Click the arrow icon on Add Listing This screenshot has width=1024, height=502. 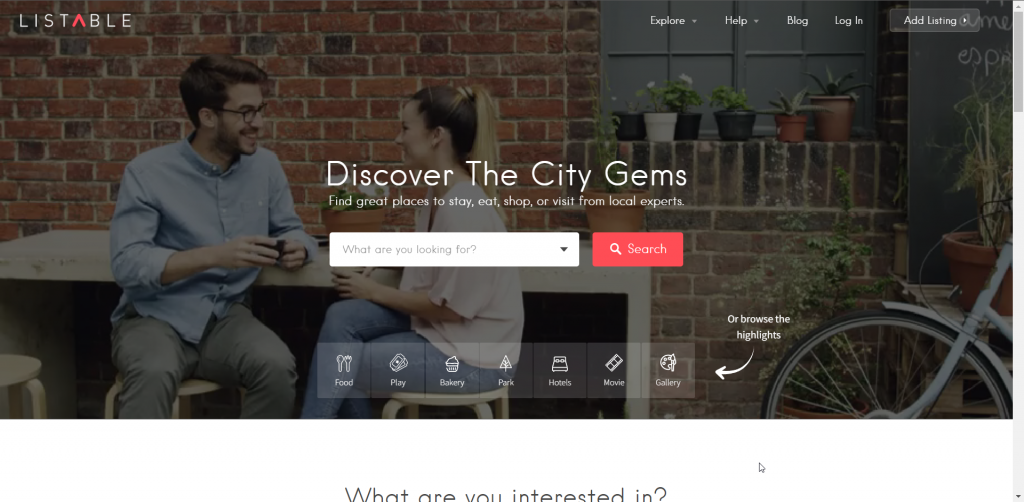965,21
